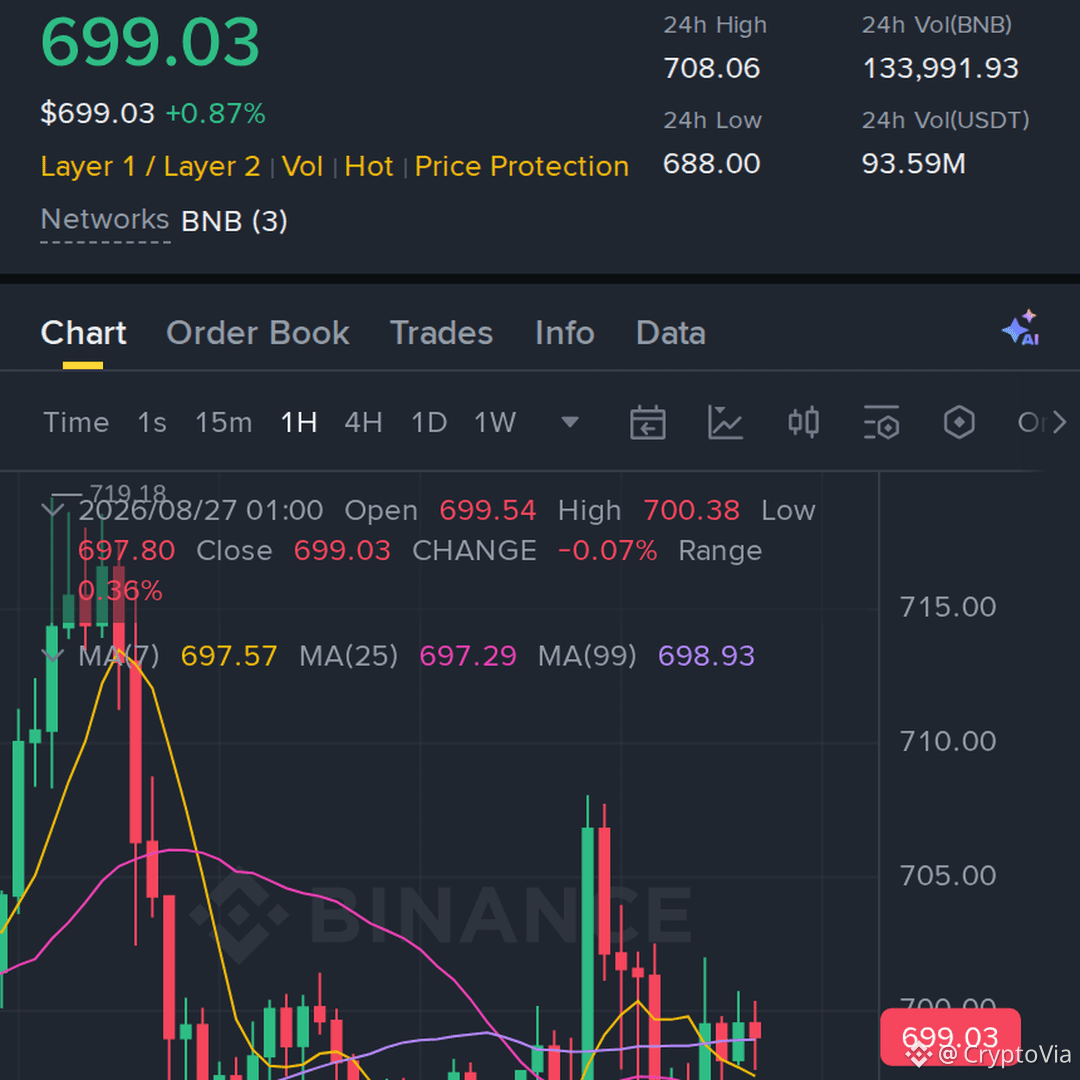Image resolution: width=1080 pixels, height=1080 pixels.
Task: Click the MA(25) value 697.29
Action: click(468, 656)
